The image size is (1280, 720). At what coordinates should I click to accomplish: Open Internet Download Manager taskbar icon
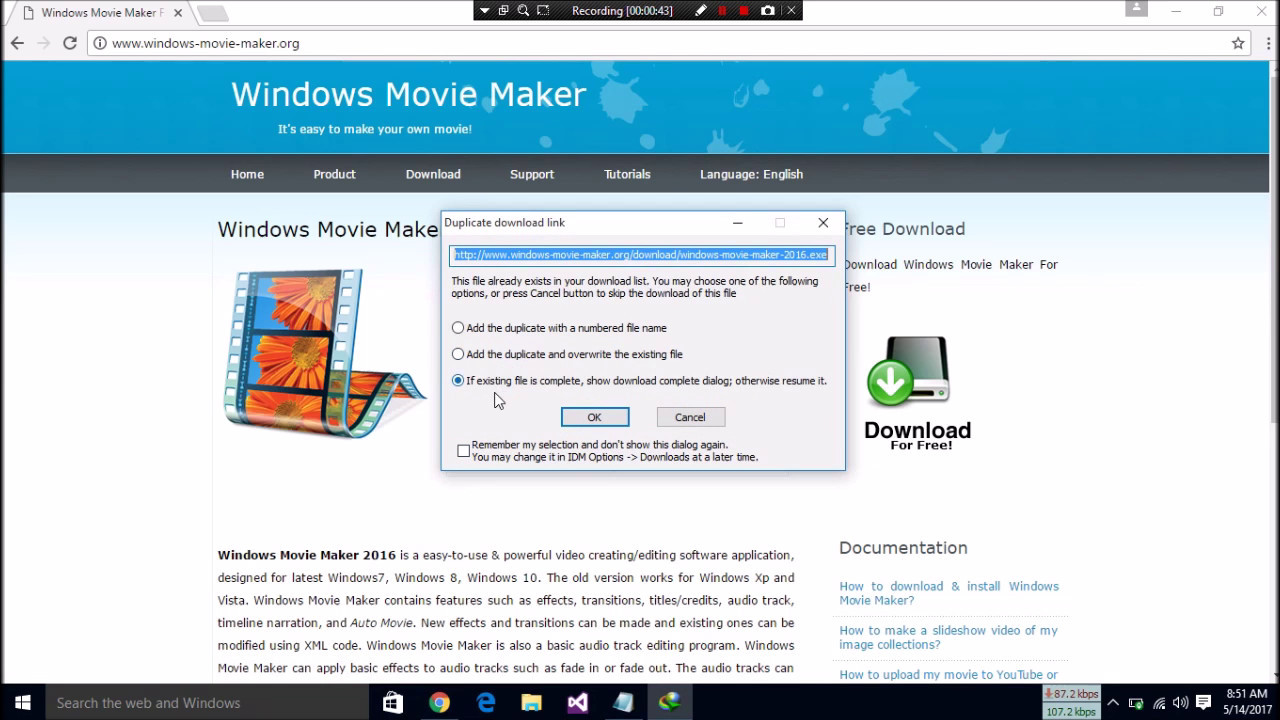pyautogui.click(x=669, y=703)
